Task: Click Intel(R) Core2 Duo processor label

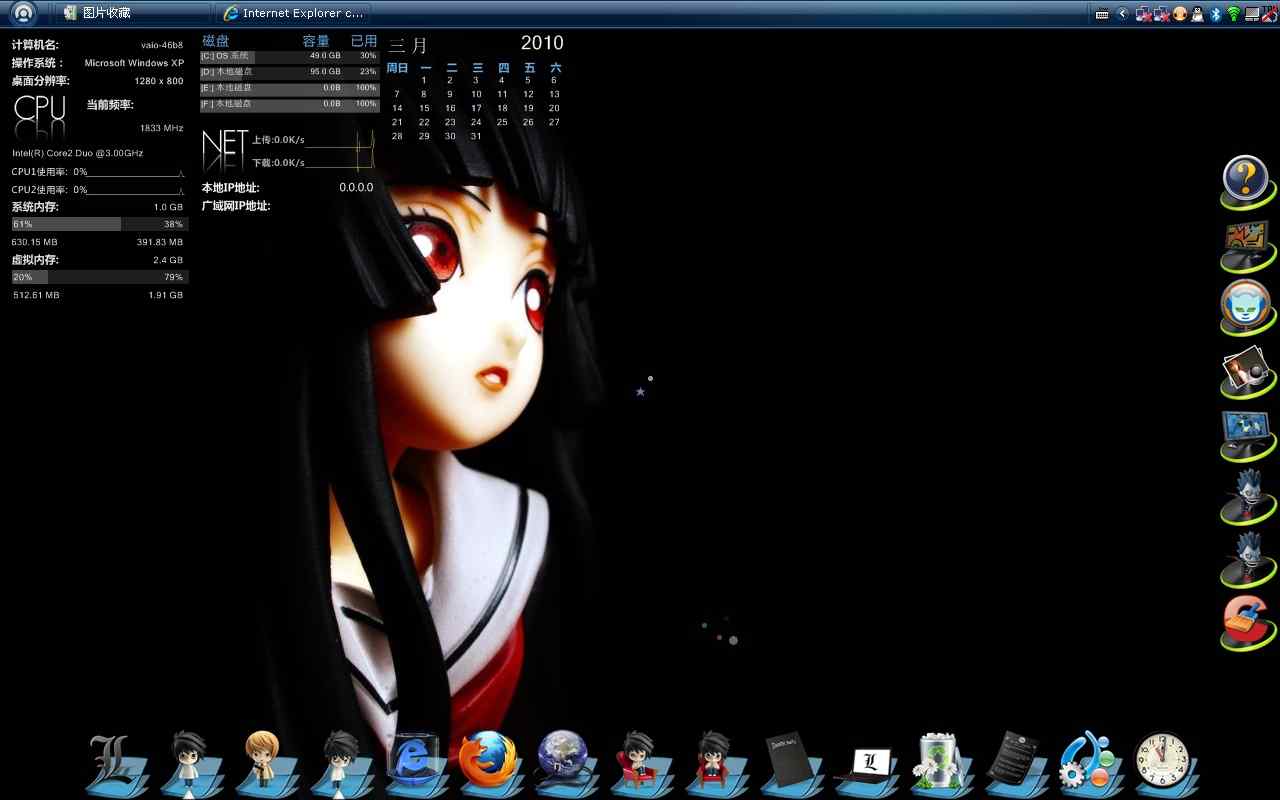Action: coord(78,153)
